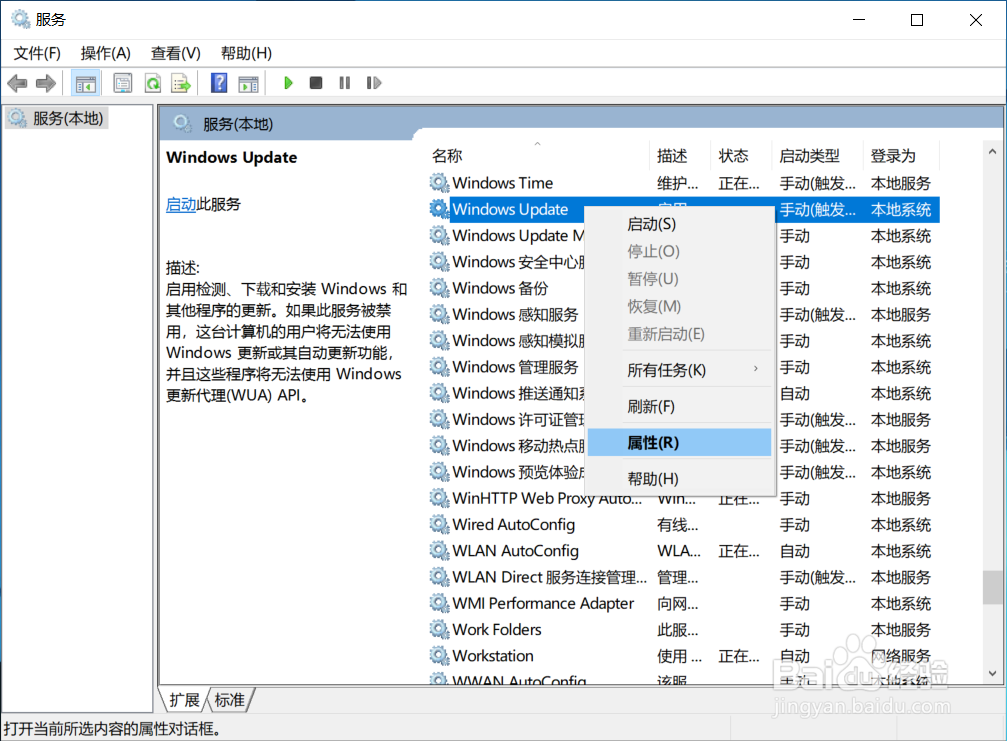Choose 帮助(H) in context menu
Screen dimensions: 1007x741
(679, 479)
